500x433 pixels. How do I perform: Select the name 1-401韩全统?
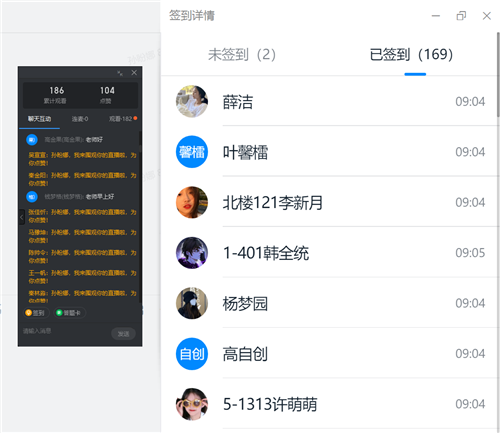266,253
